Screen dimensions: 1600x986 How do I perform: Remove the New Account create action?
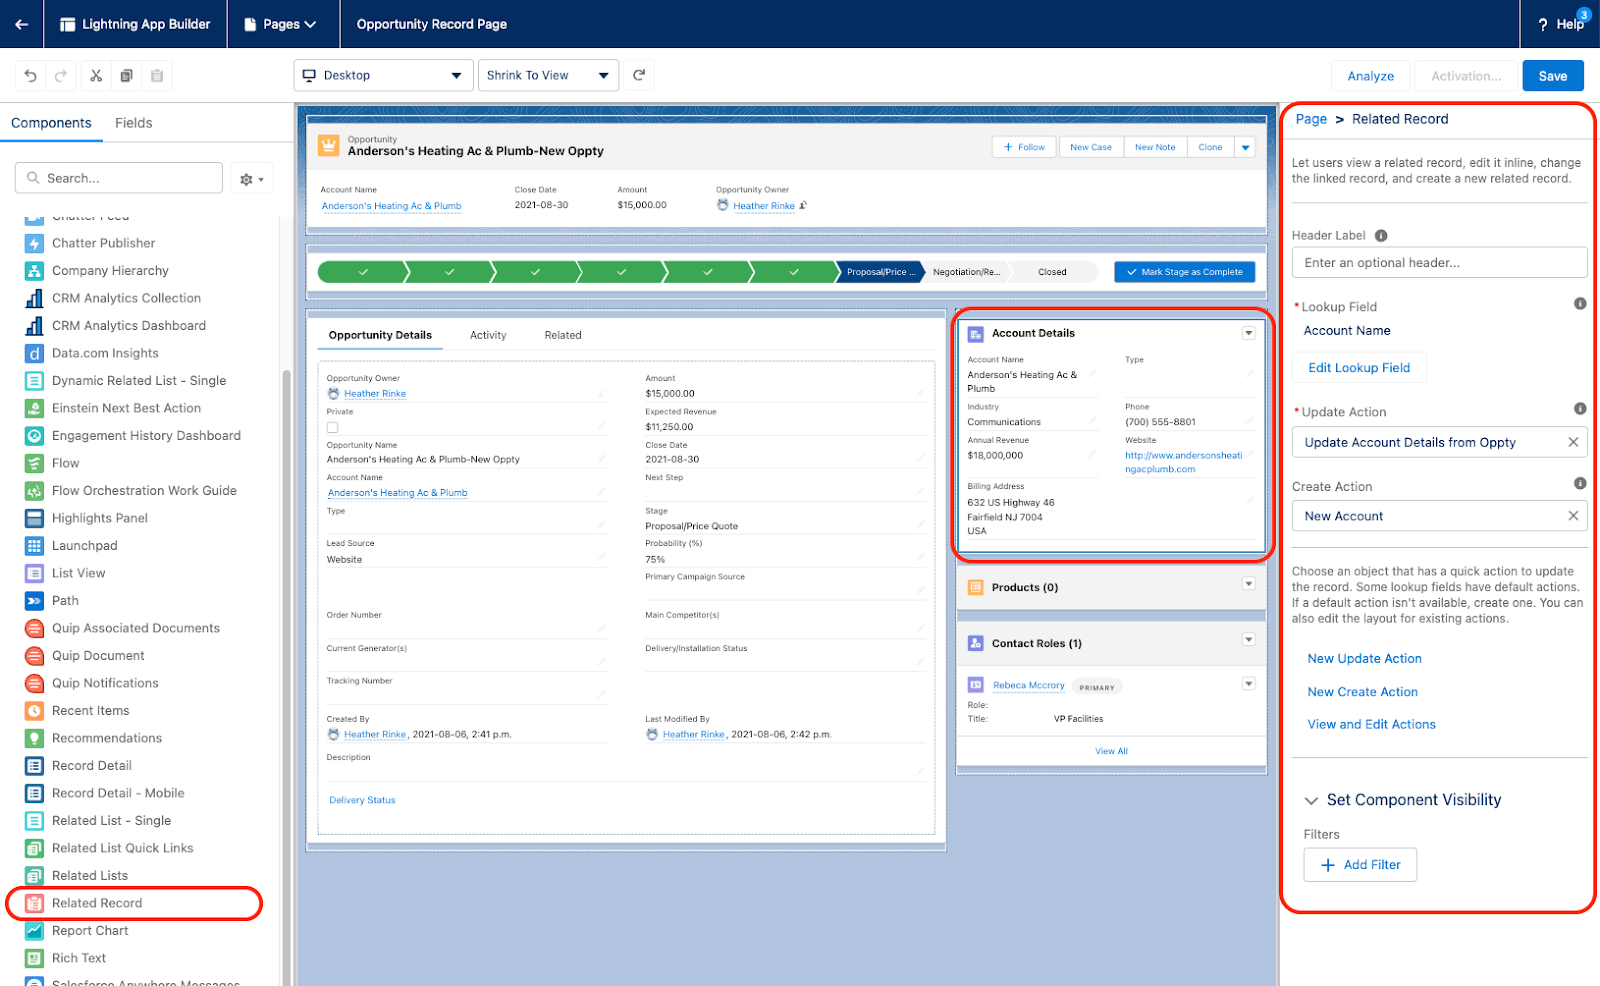(1573, 515)
